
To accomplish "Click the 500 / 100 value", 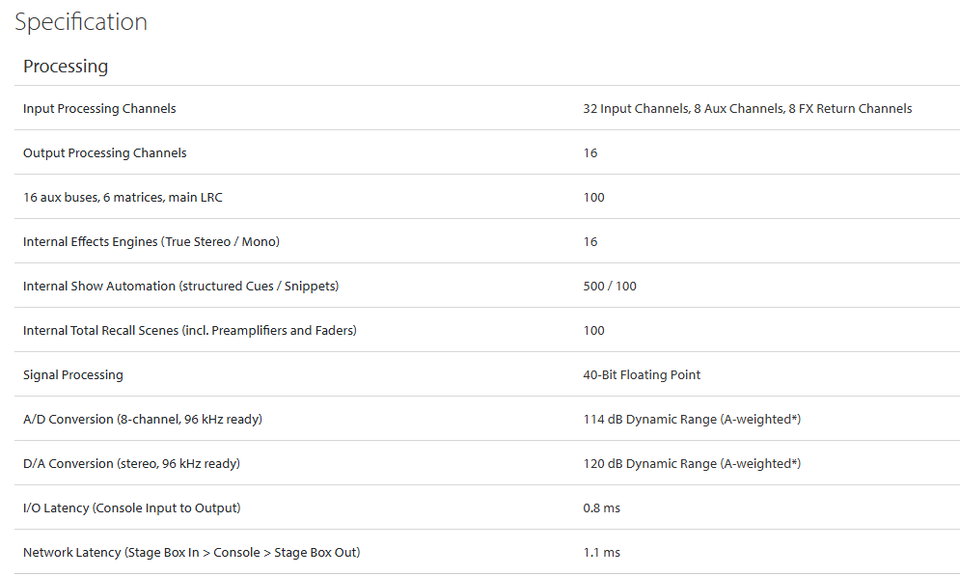I will (610, 286).
